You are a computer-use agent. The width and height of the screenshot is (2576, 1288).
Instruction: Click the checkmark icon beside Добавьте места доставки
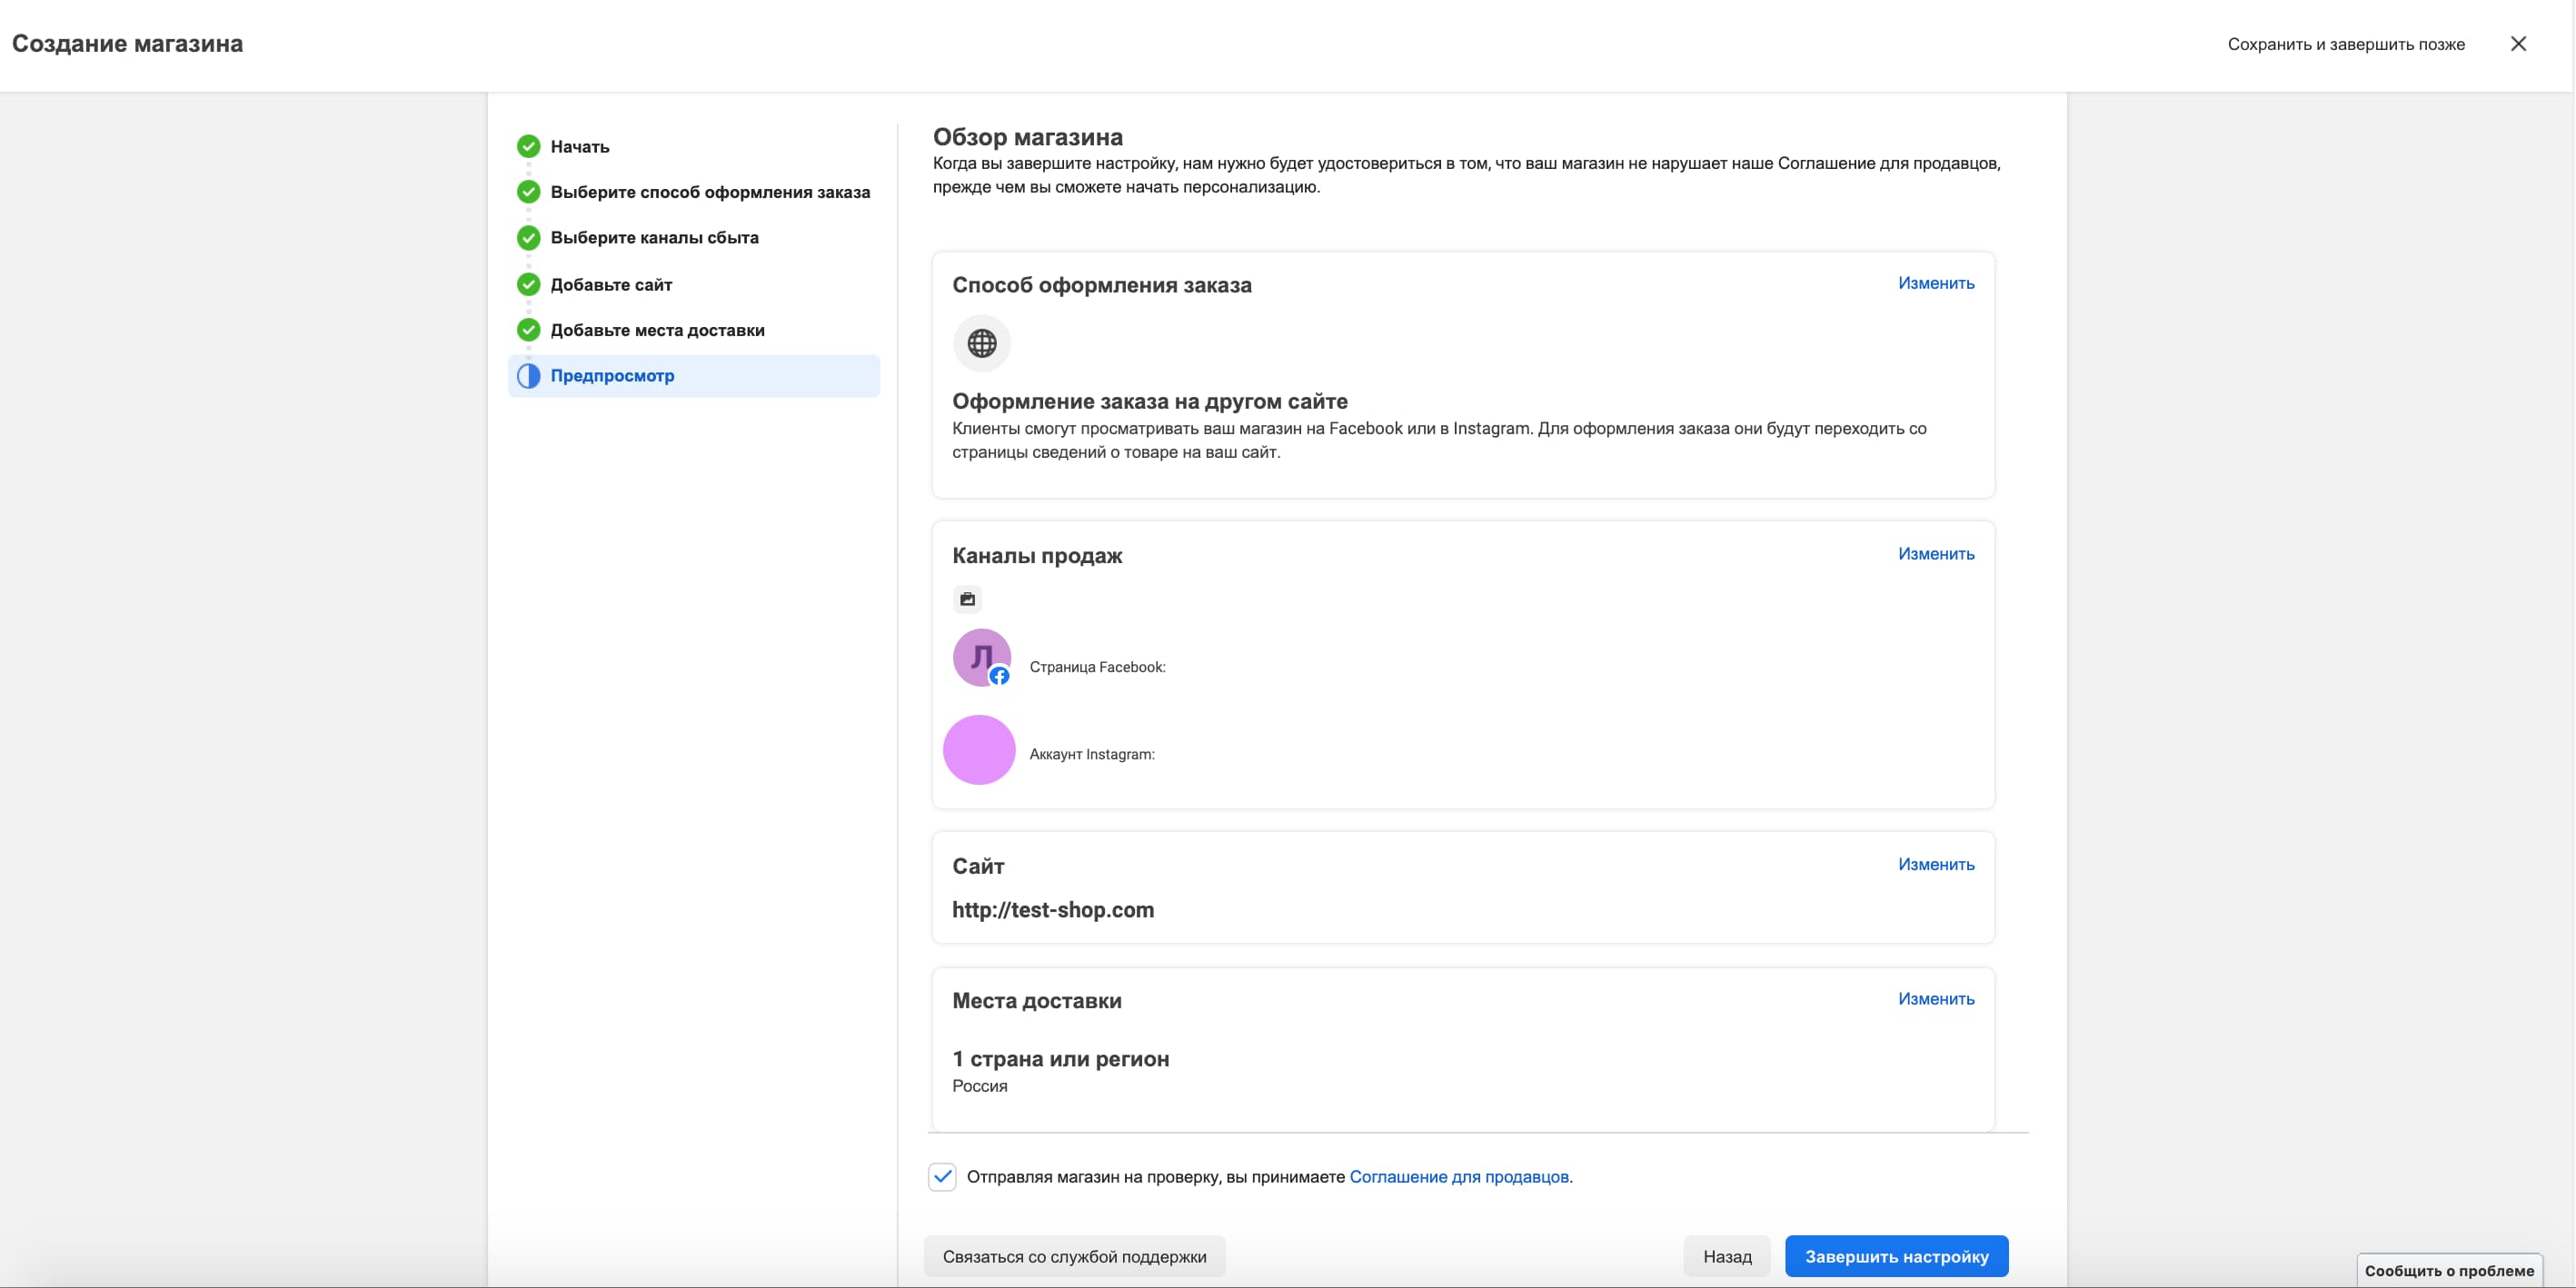coord(528,329)
